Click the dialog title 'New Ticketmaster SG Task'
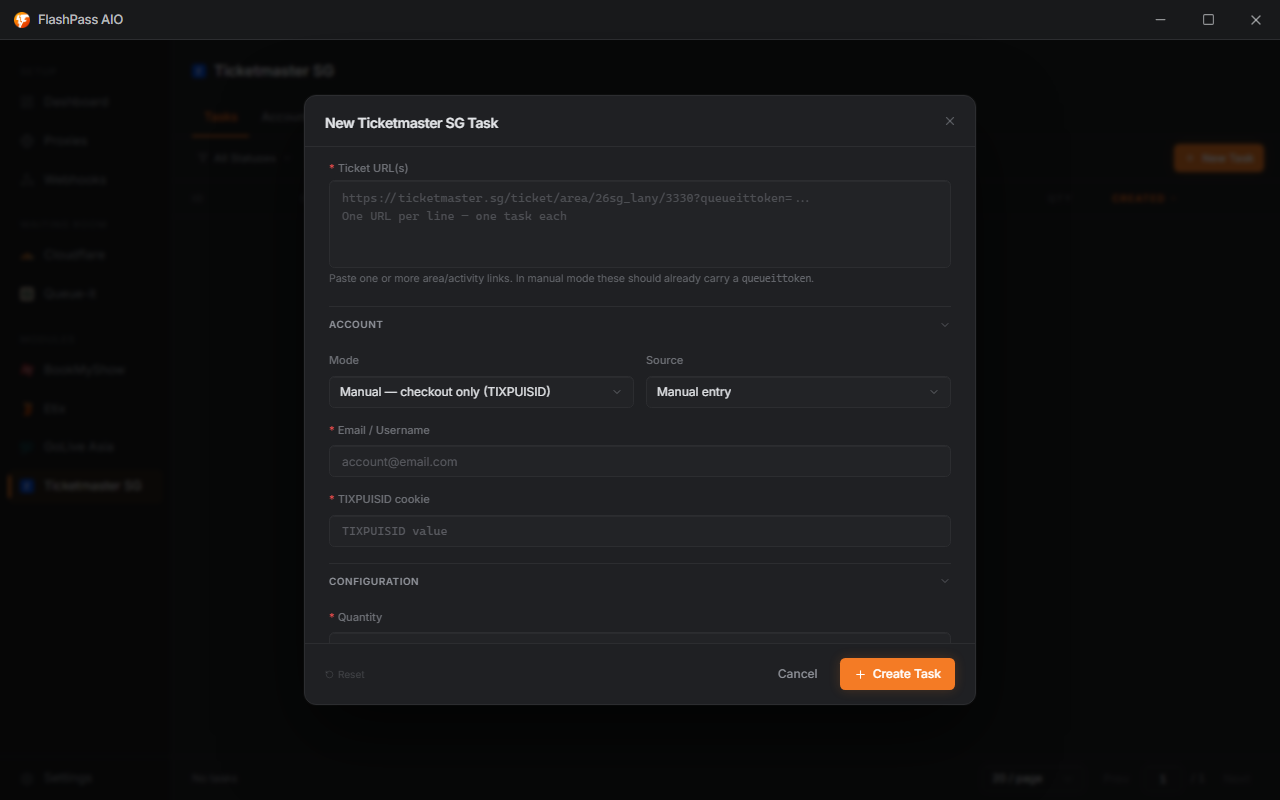Screen dimensions: 1280x800 click(411, 123)
